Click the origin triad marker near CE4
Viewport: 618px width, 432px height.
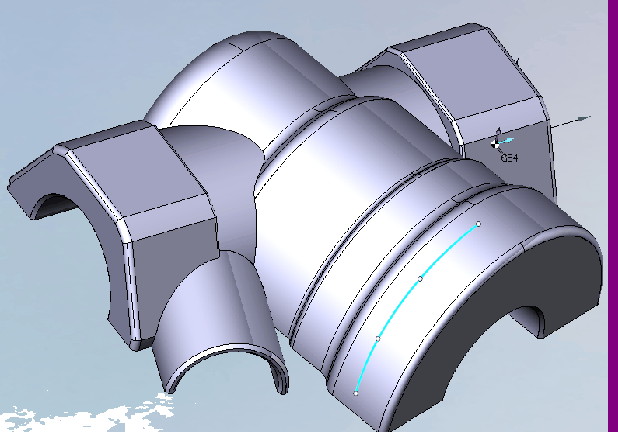[x=497, y=142]
